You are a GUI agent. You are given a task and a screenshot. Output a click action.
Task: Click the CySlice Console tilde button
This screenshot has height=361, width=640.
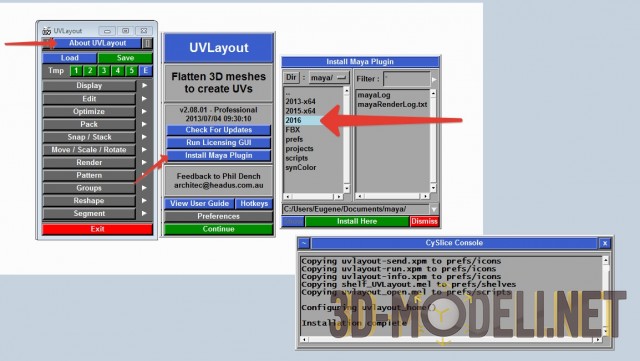point(304,243)
